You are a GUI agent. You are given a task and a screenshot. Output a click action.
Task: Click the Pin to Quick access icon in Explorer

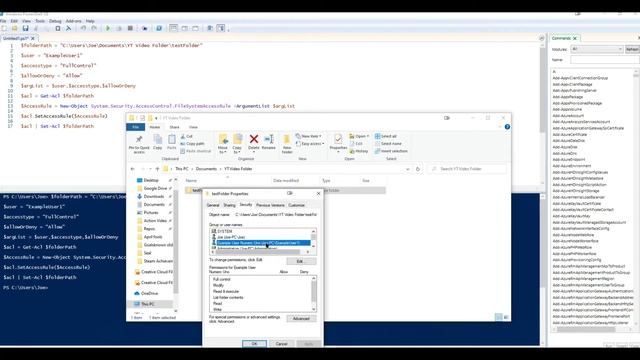[x=139, y=140]
